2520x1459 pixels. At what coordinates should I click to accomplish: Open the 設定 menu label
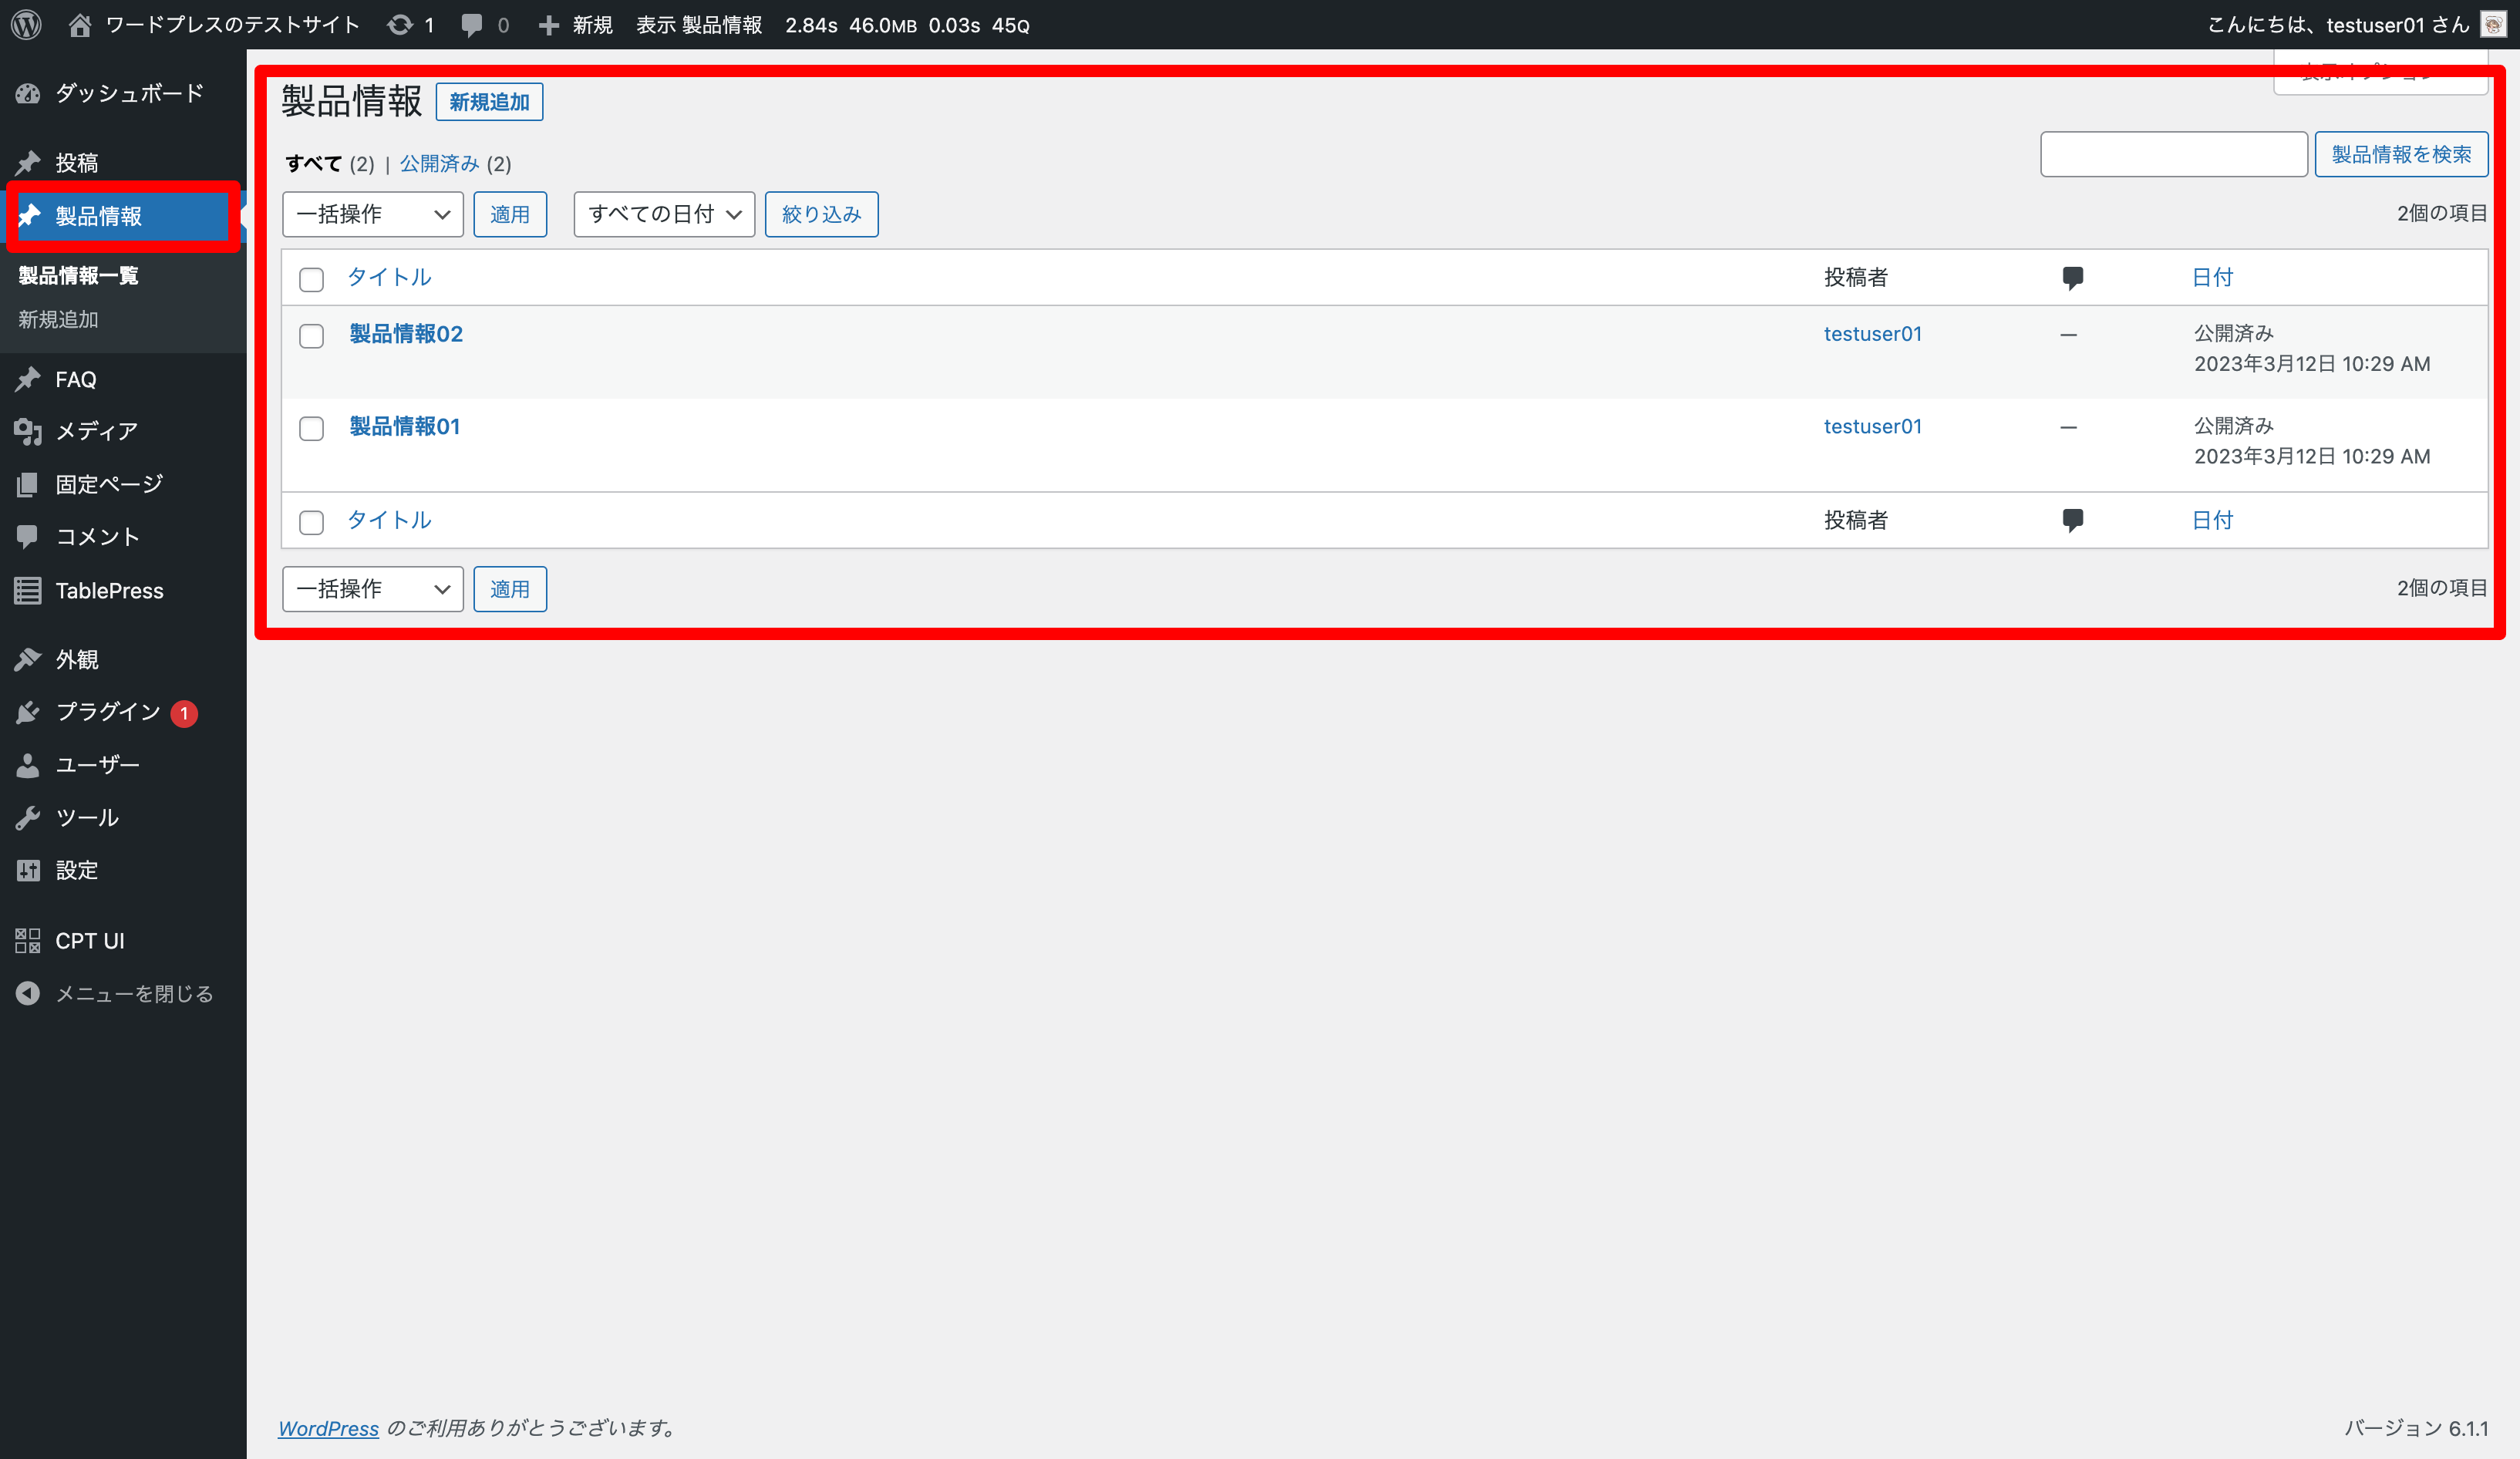coord(76,870)
